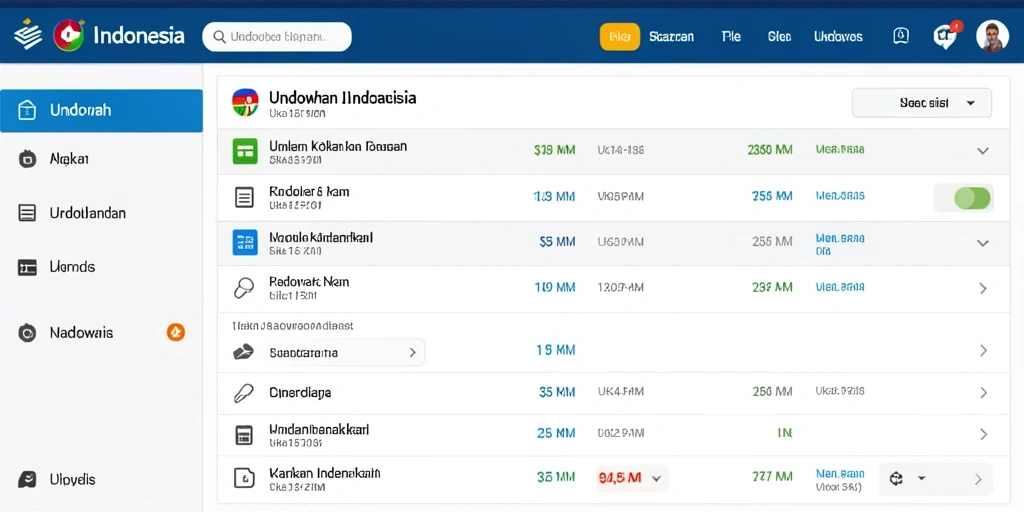Click the clock badge icon in header
Viewport: 1024px width, 512px height.
901,36
